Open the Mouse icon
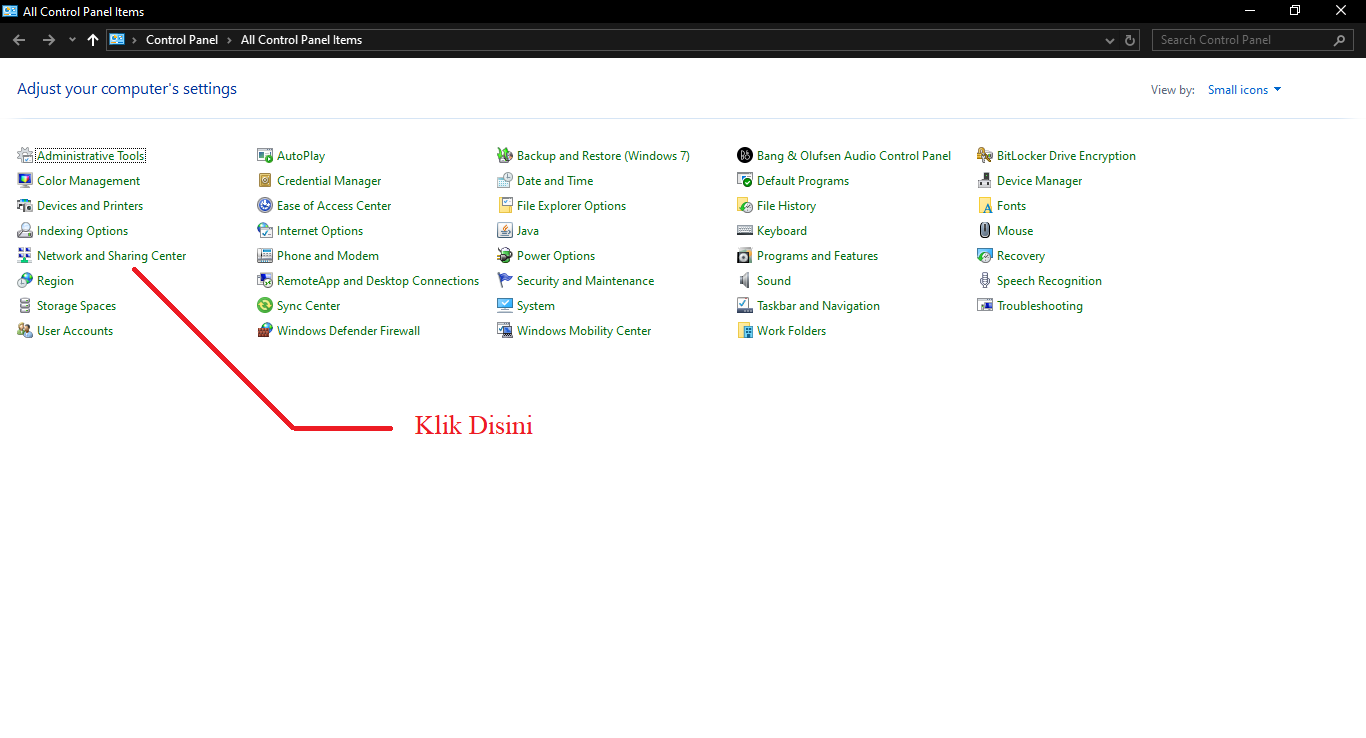 985,231
